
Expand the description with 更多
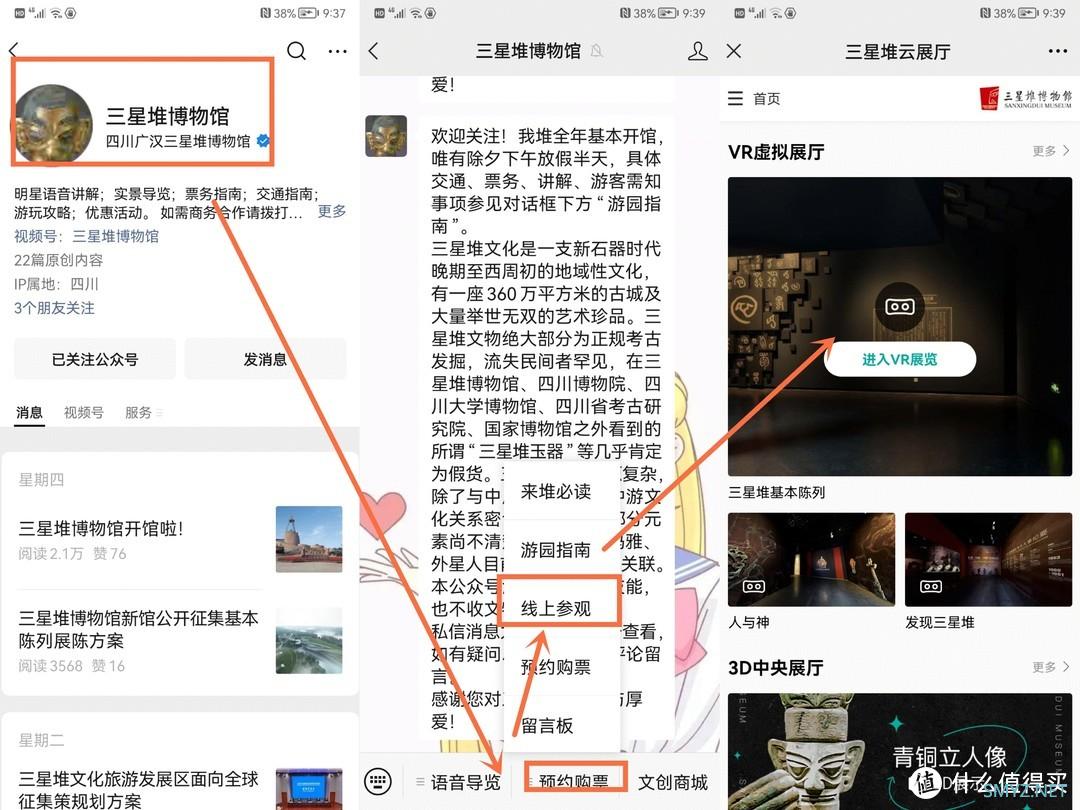tap(332, 211)
